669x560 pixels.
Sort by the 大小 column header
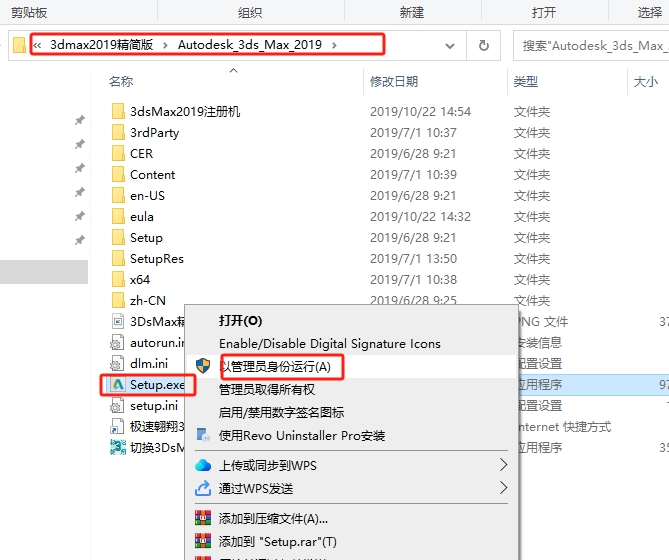point(645,81)
